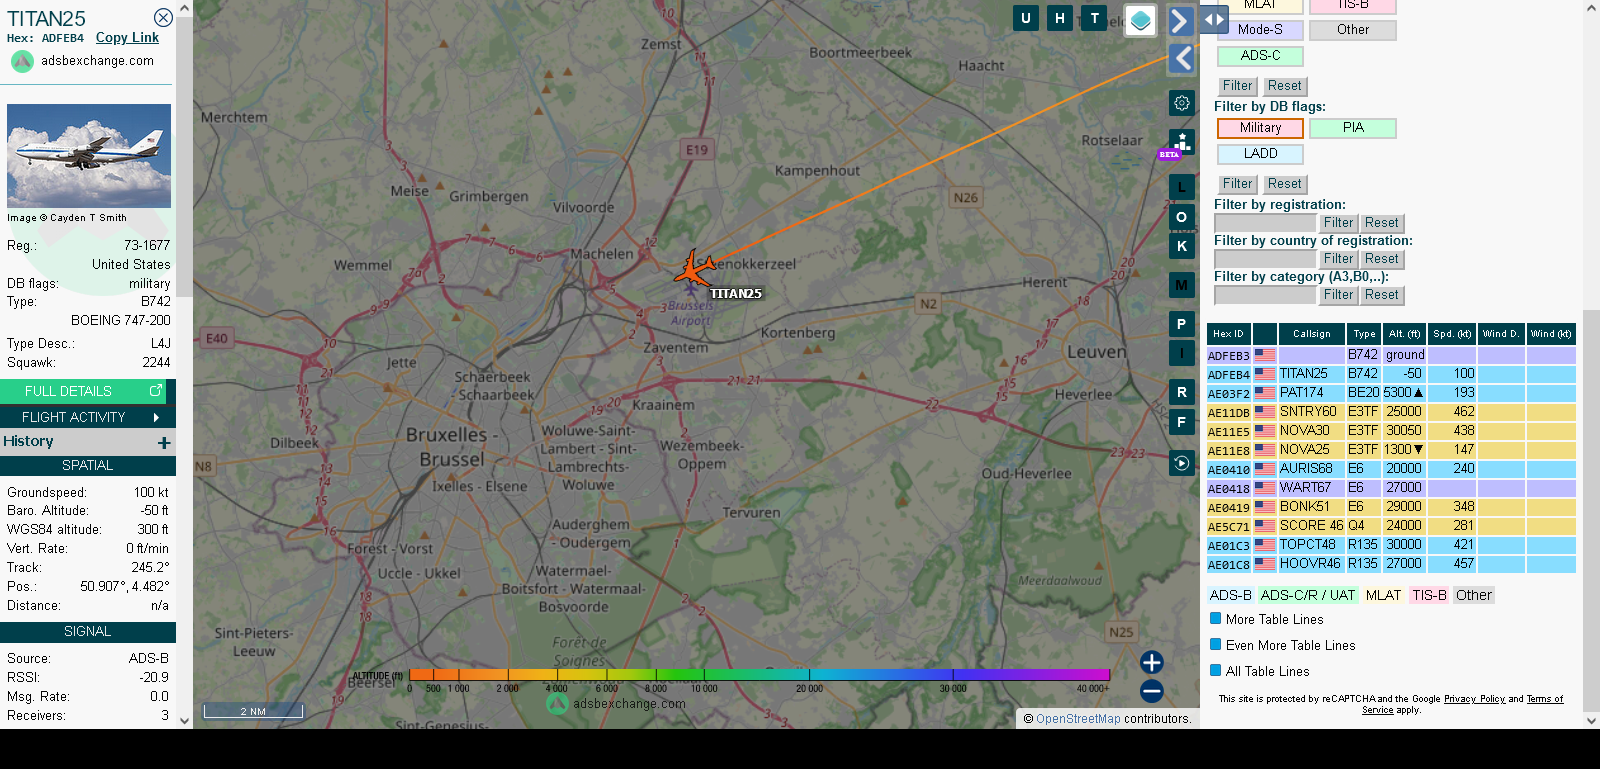Toggle the L map option button
The image size is (1600, 769).
(1182, 186)
